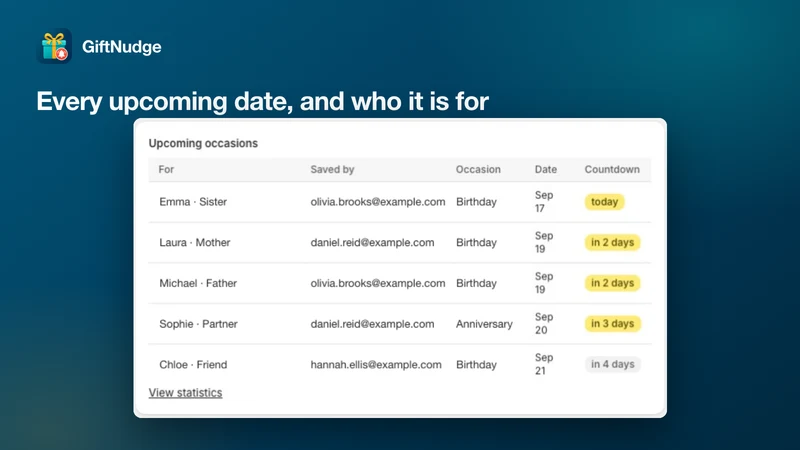This screenshot has width=800, height=450.
Task: Click the 'Sep 19' date in Laura's row
Action: coord(544,242)
